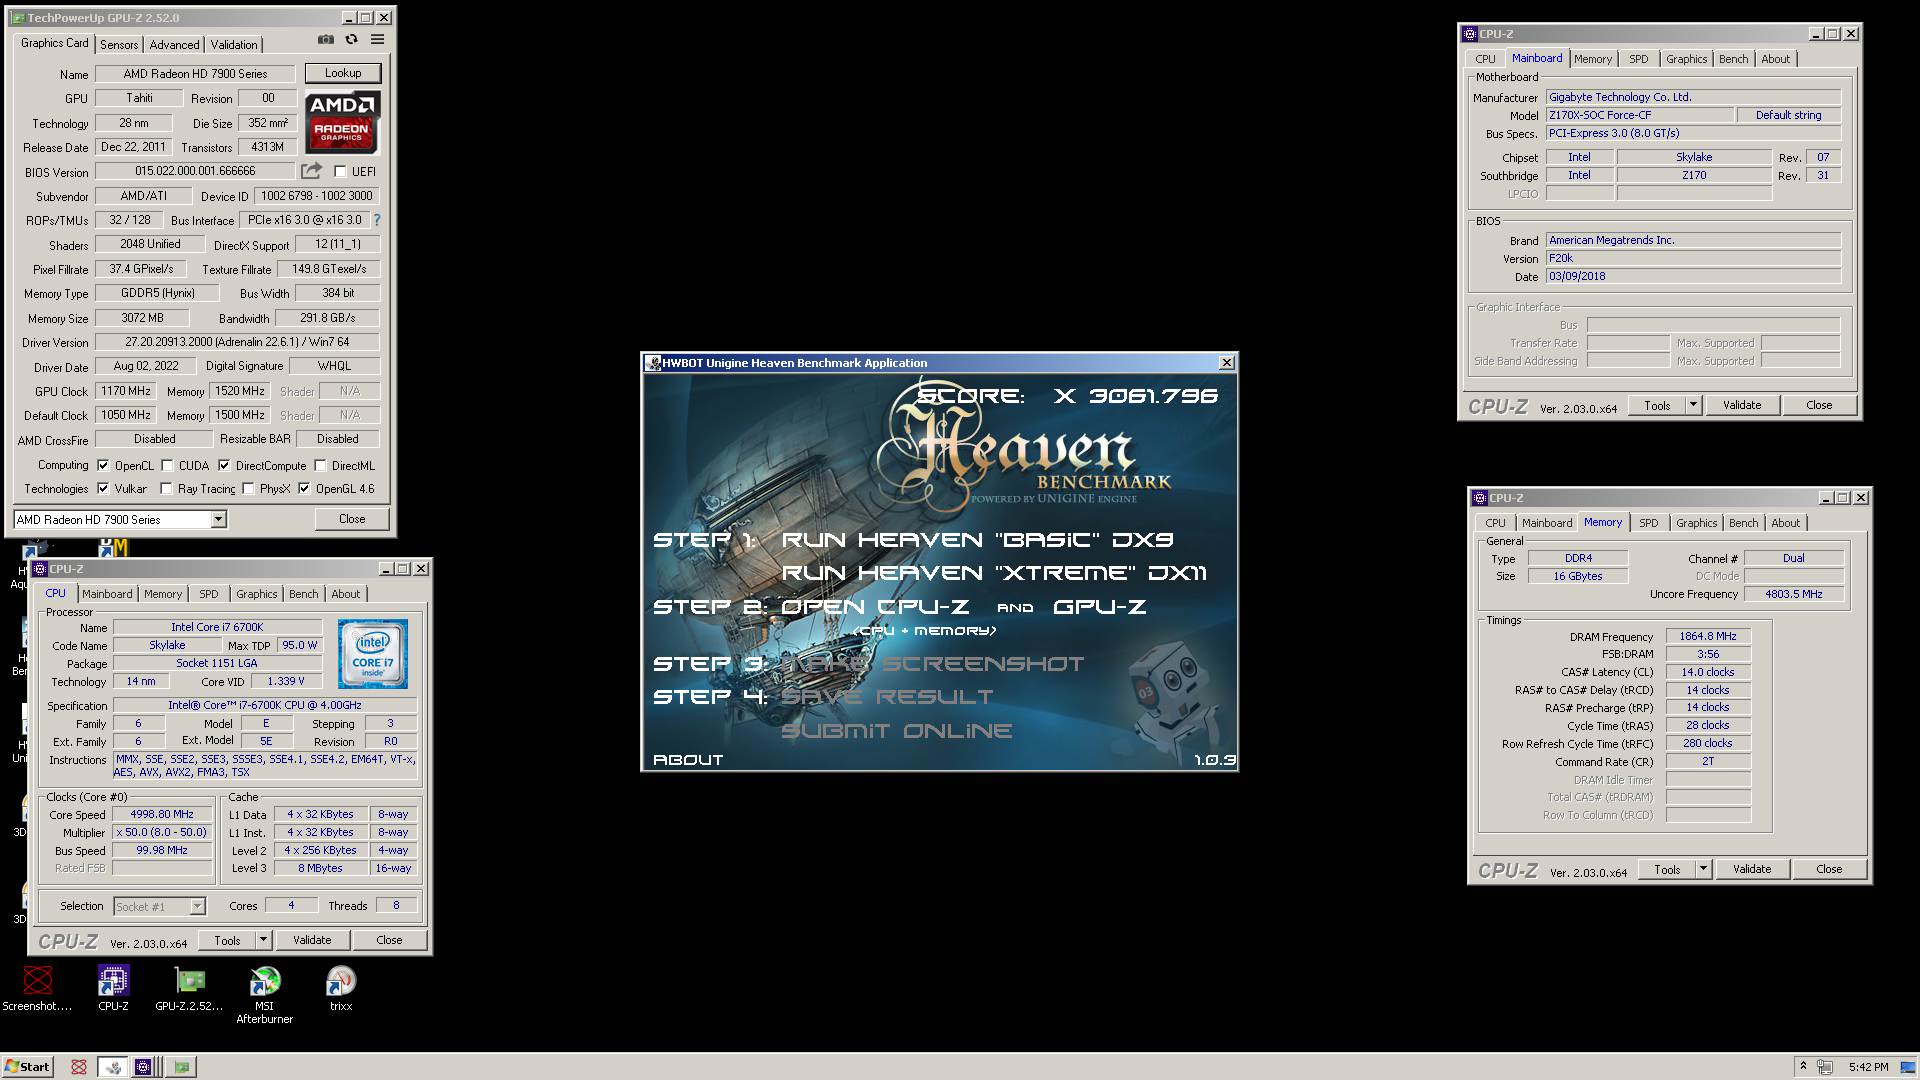Select the CPU-Z taskbar button
The width and height of the screenshot is (1920, 1080).
pyautogui.click(x=144, y=1067)
